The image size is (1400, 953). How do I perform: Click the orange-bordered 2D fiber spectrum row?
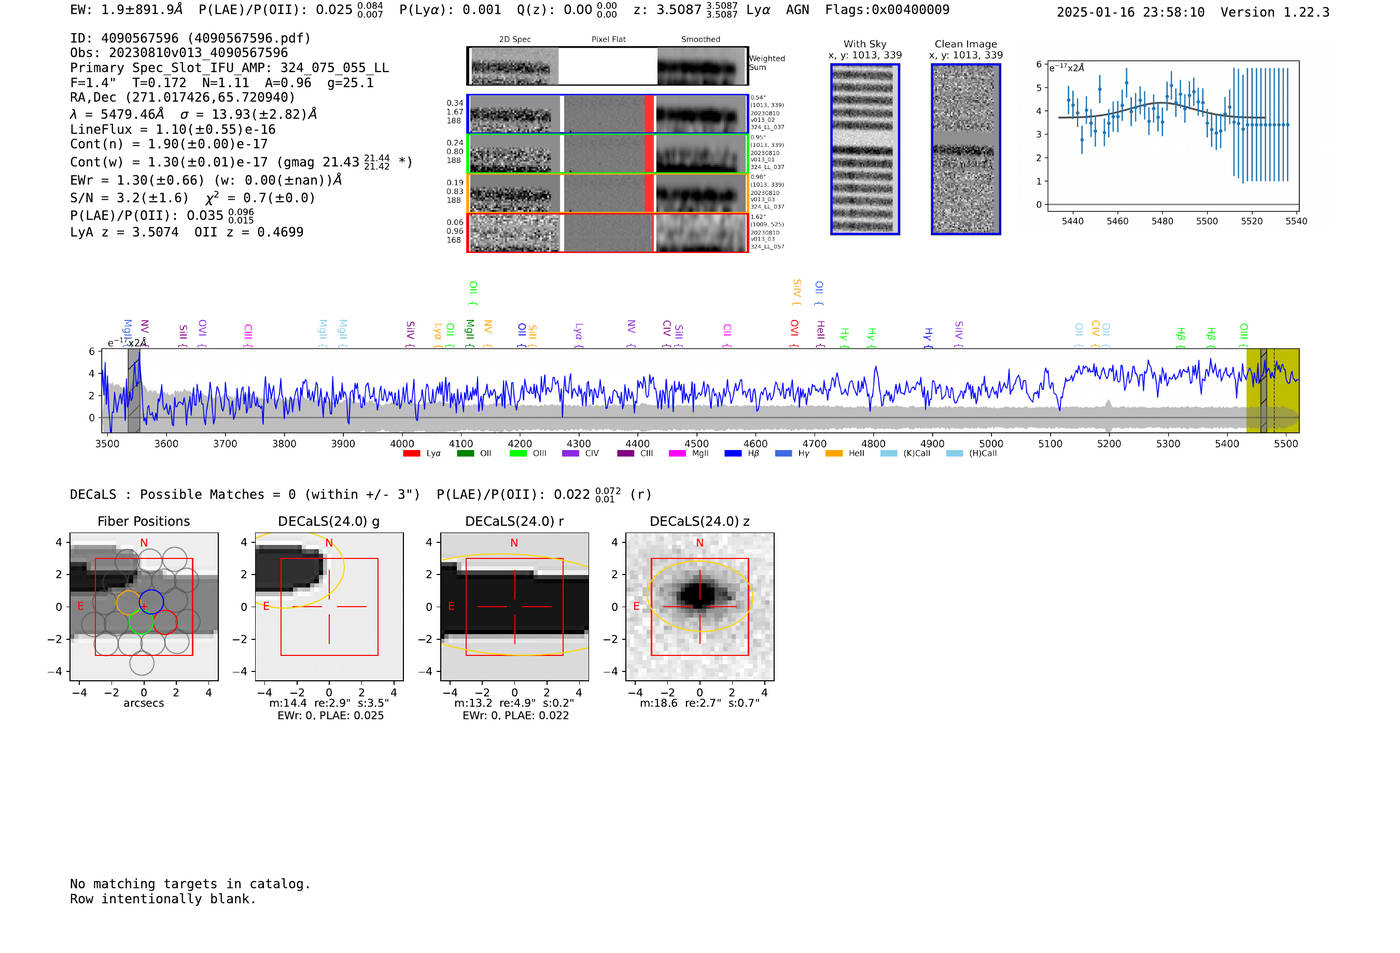tap(608, 193)
